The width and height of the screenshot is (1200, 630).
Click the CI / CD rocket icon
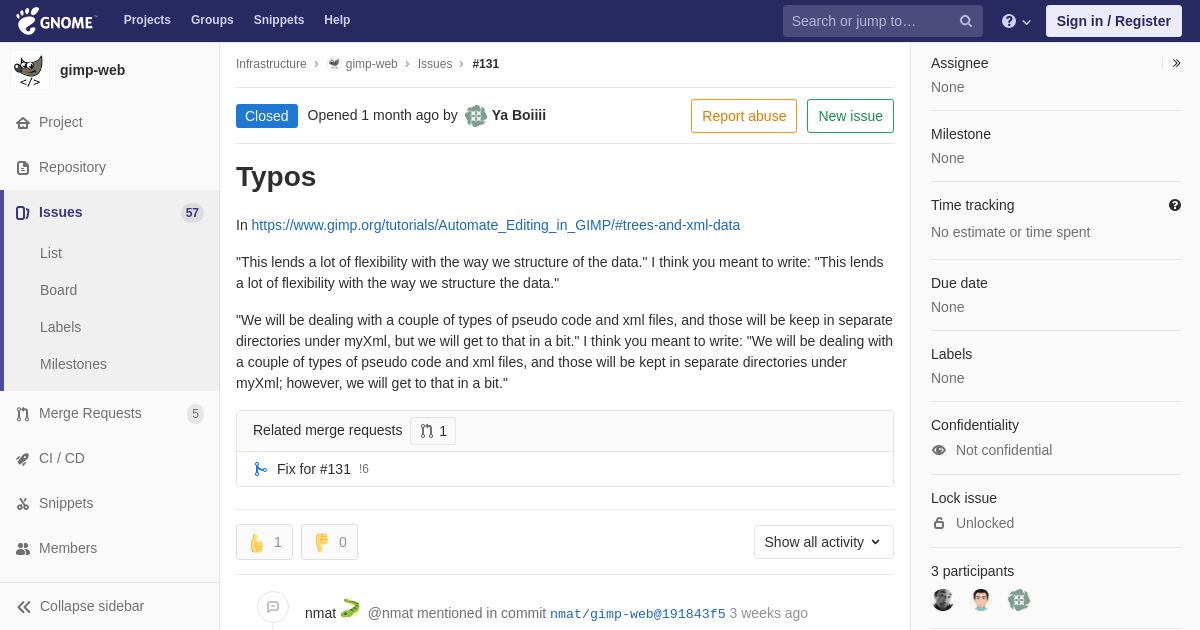23,459
